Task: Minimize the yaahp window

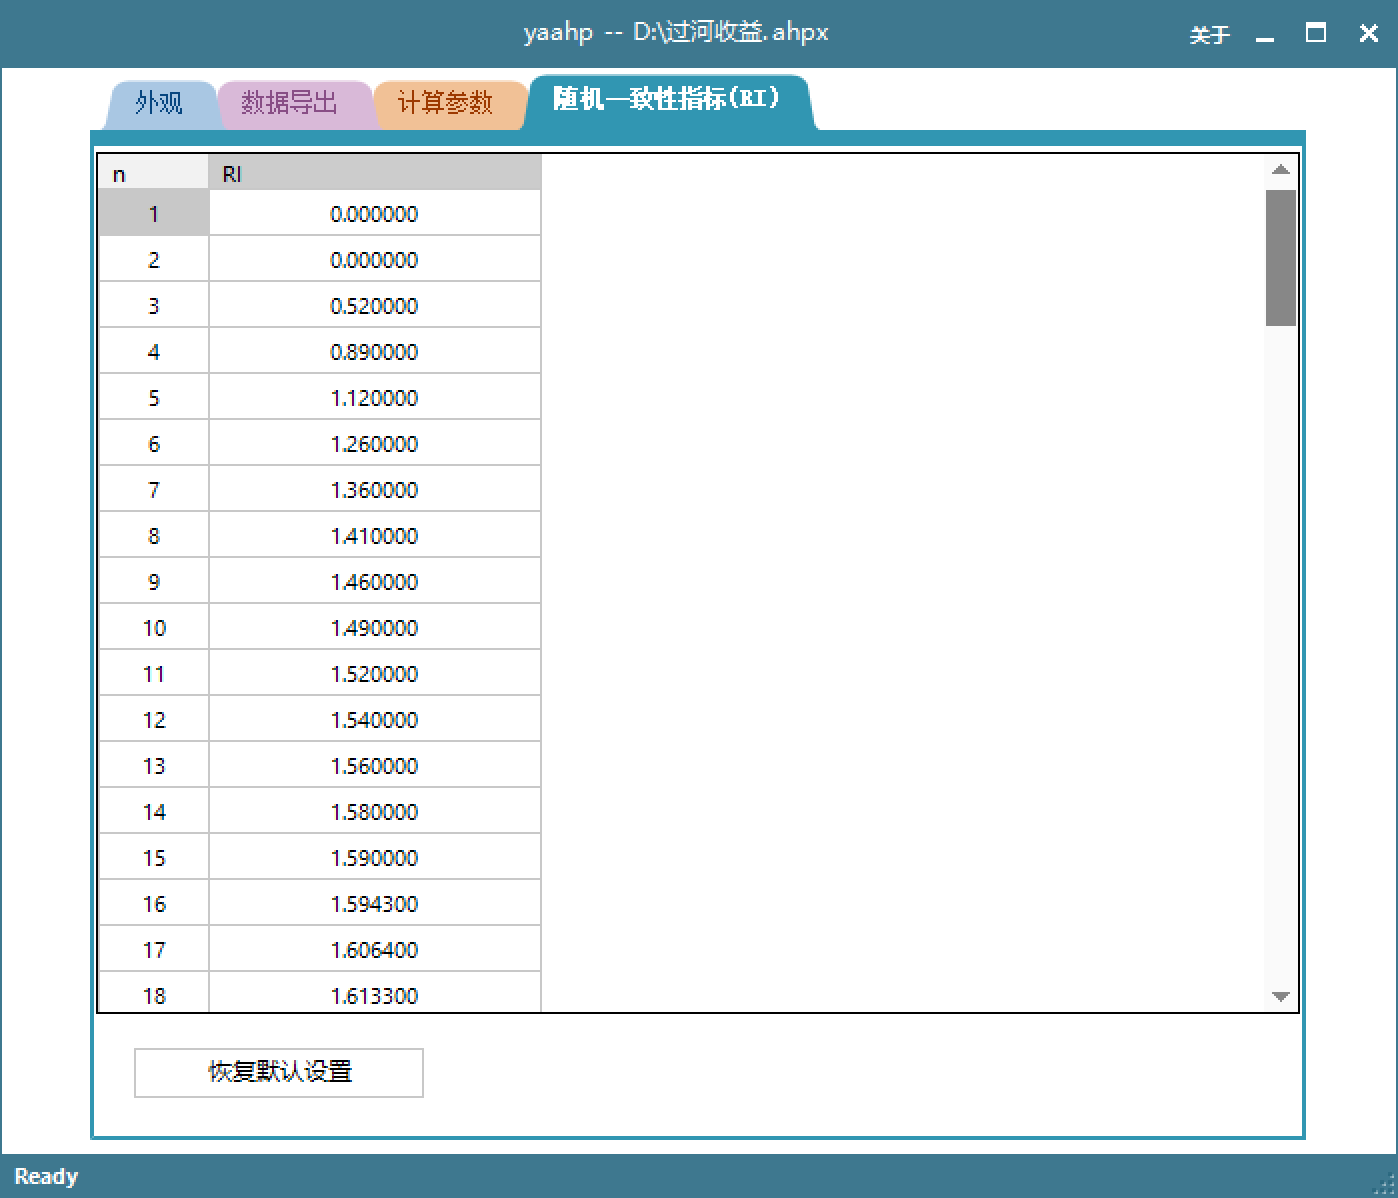Action: click(x=1265, y=35)
